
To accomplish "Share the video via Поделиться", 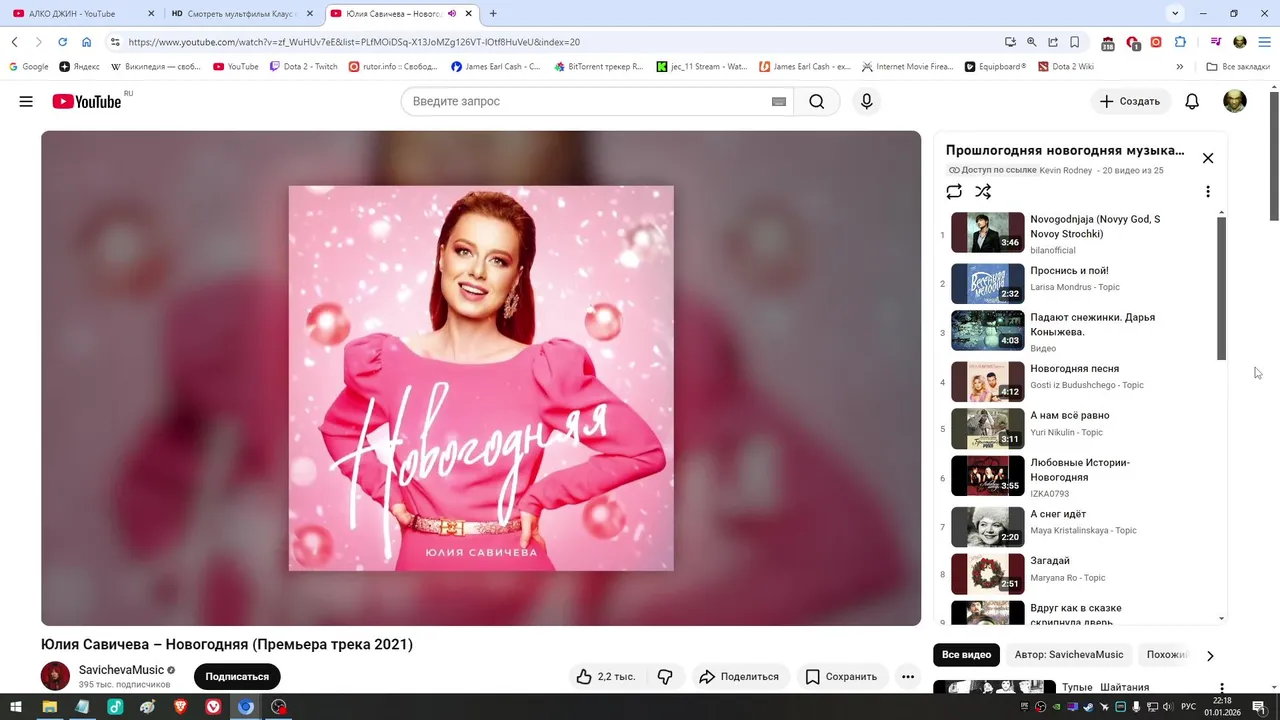I will (739, 677).
